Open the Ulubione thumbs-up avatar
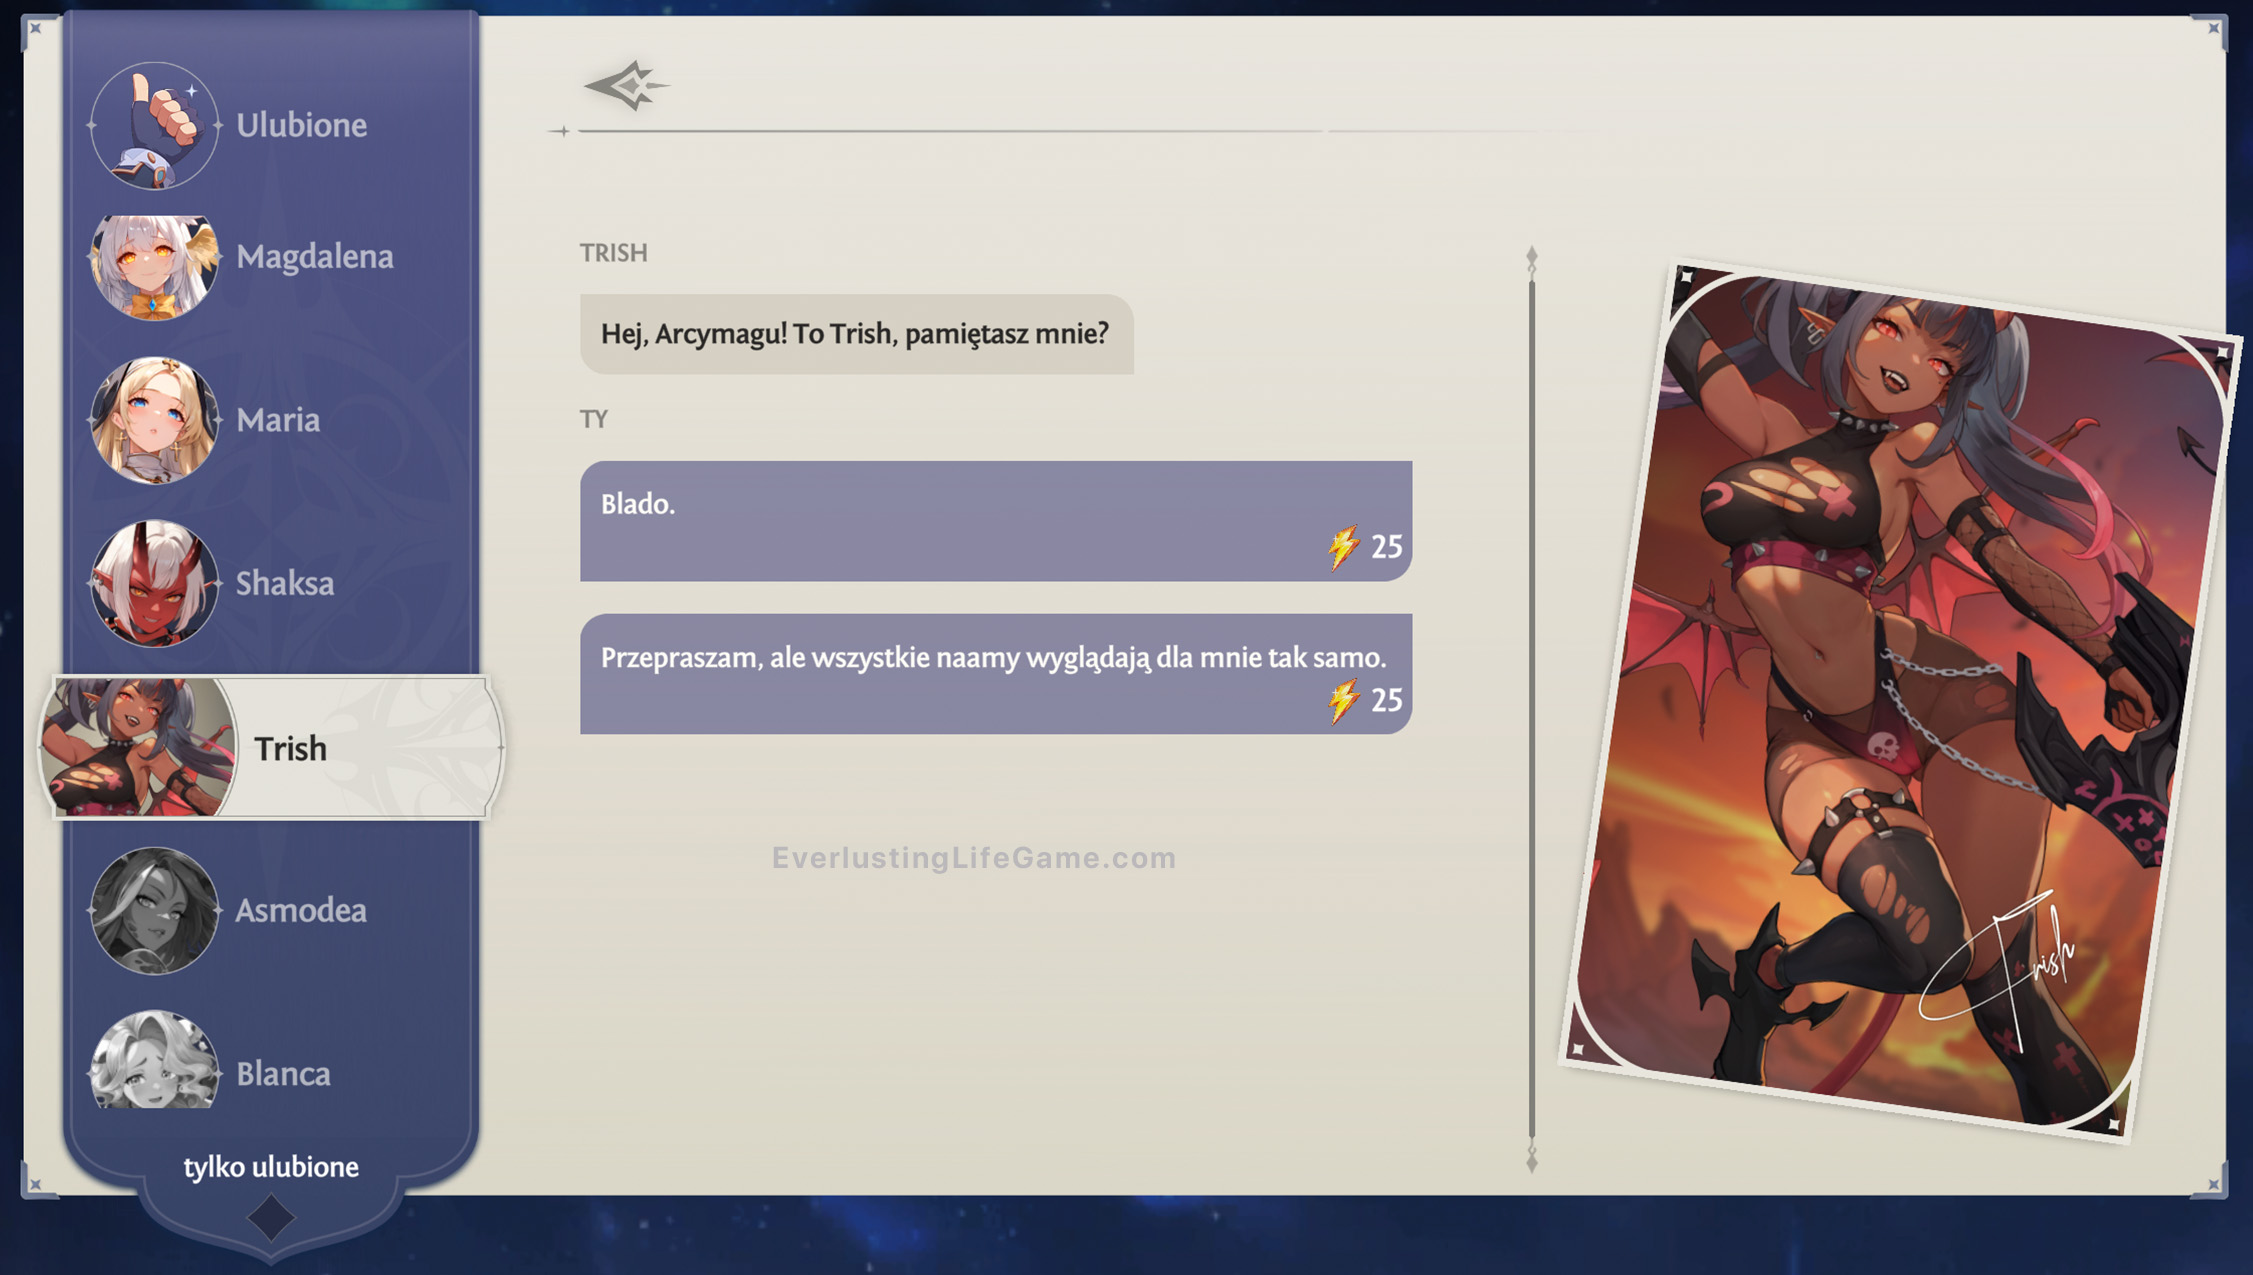The image size is (2253, 1275). (153, 126)
